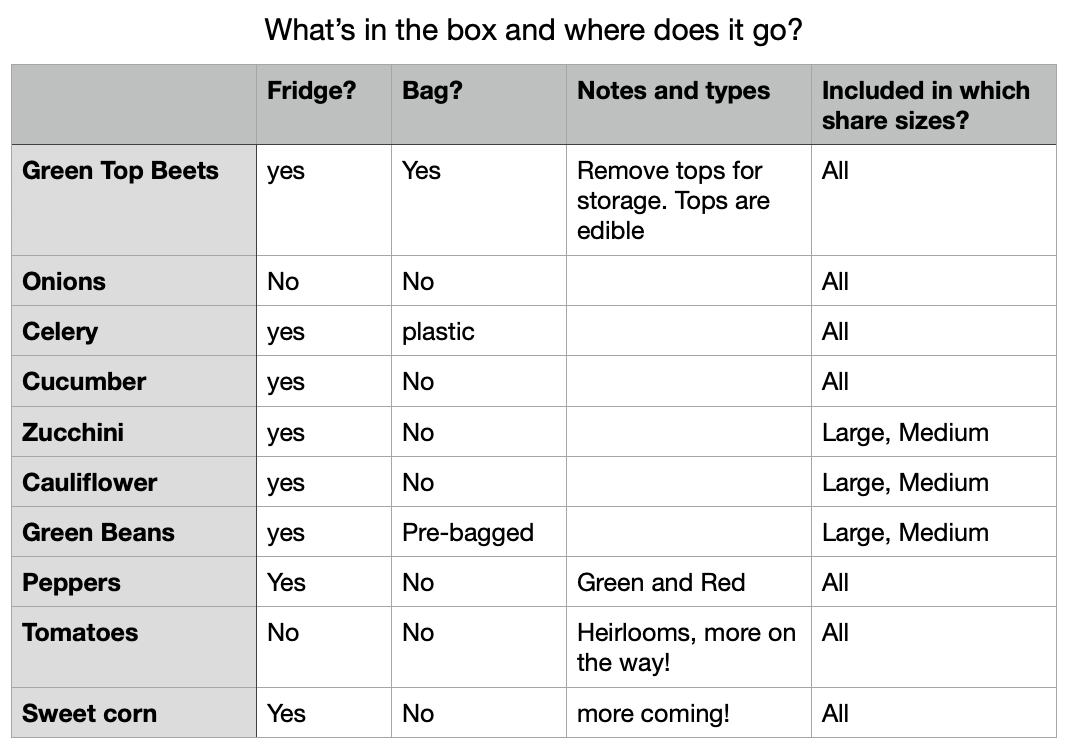Viewport: 1072px width, 752px height.
Task: Select the 'Sweet corn' row label
Action: [x=90, y=713]
